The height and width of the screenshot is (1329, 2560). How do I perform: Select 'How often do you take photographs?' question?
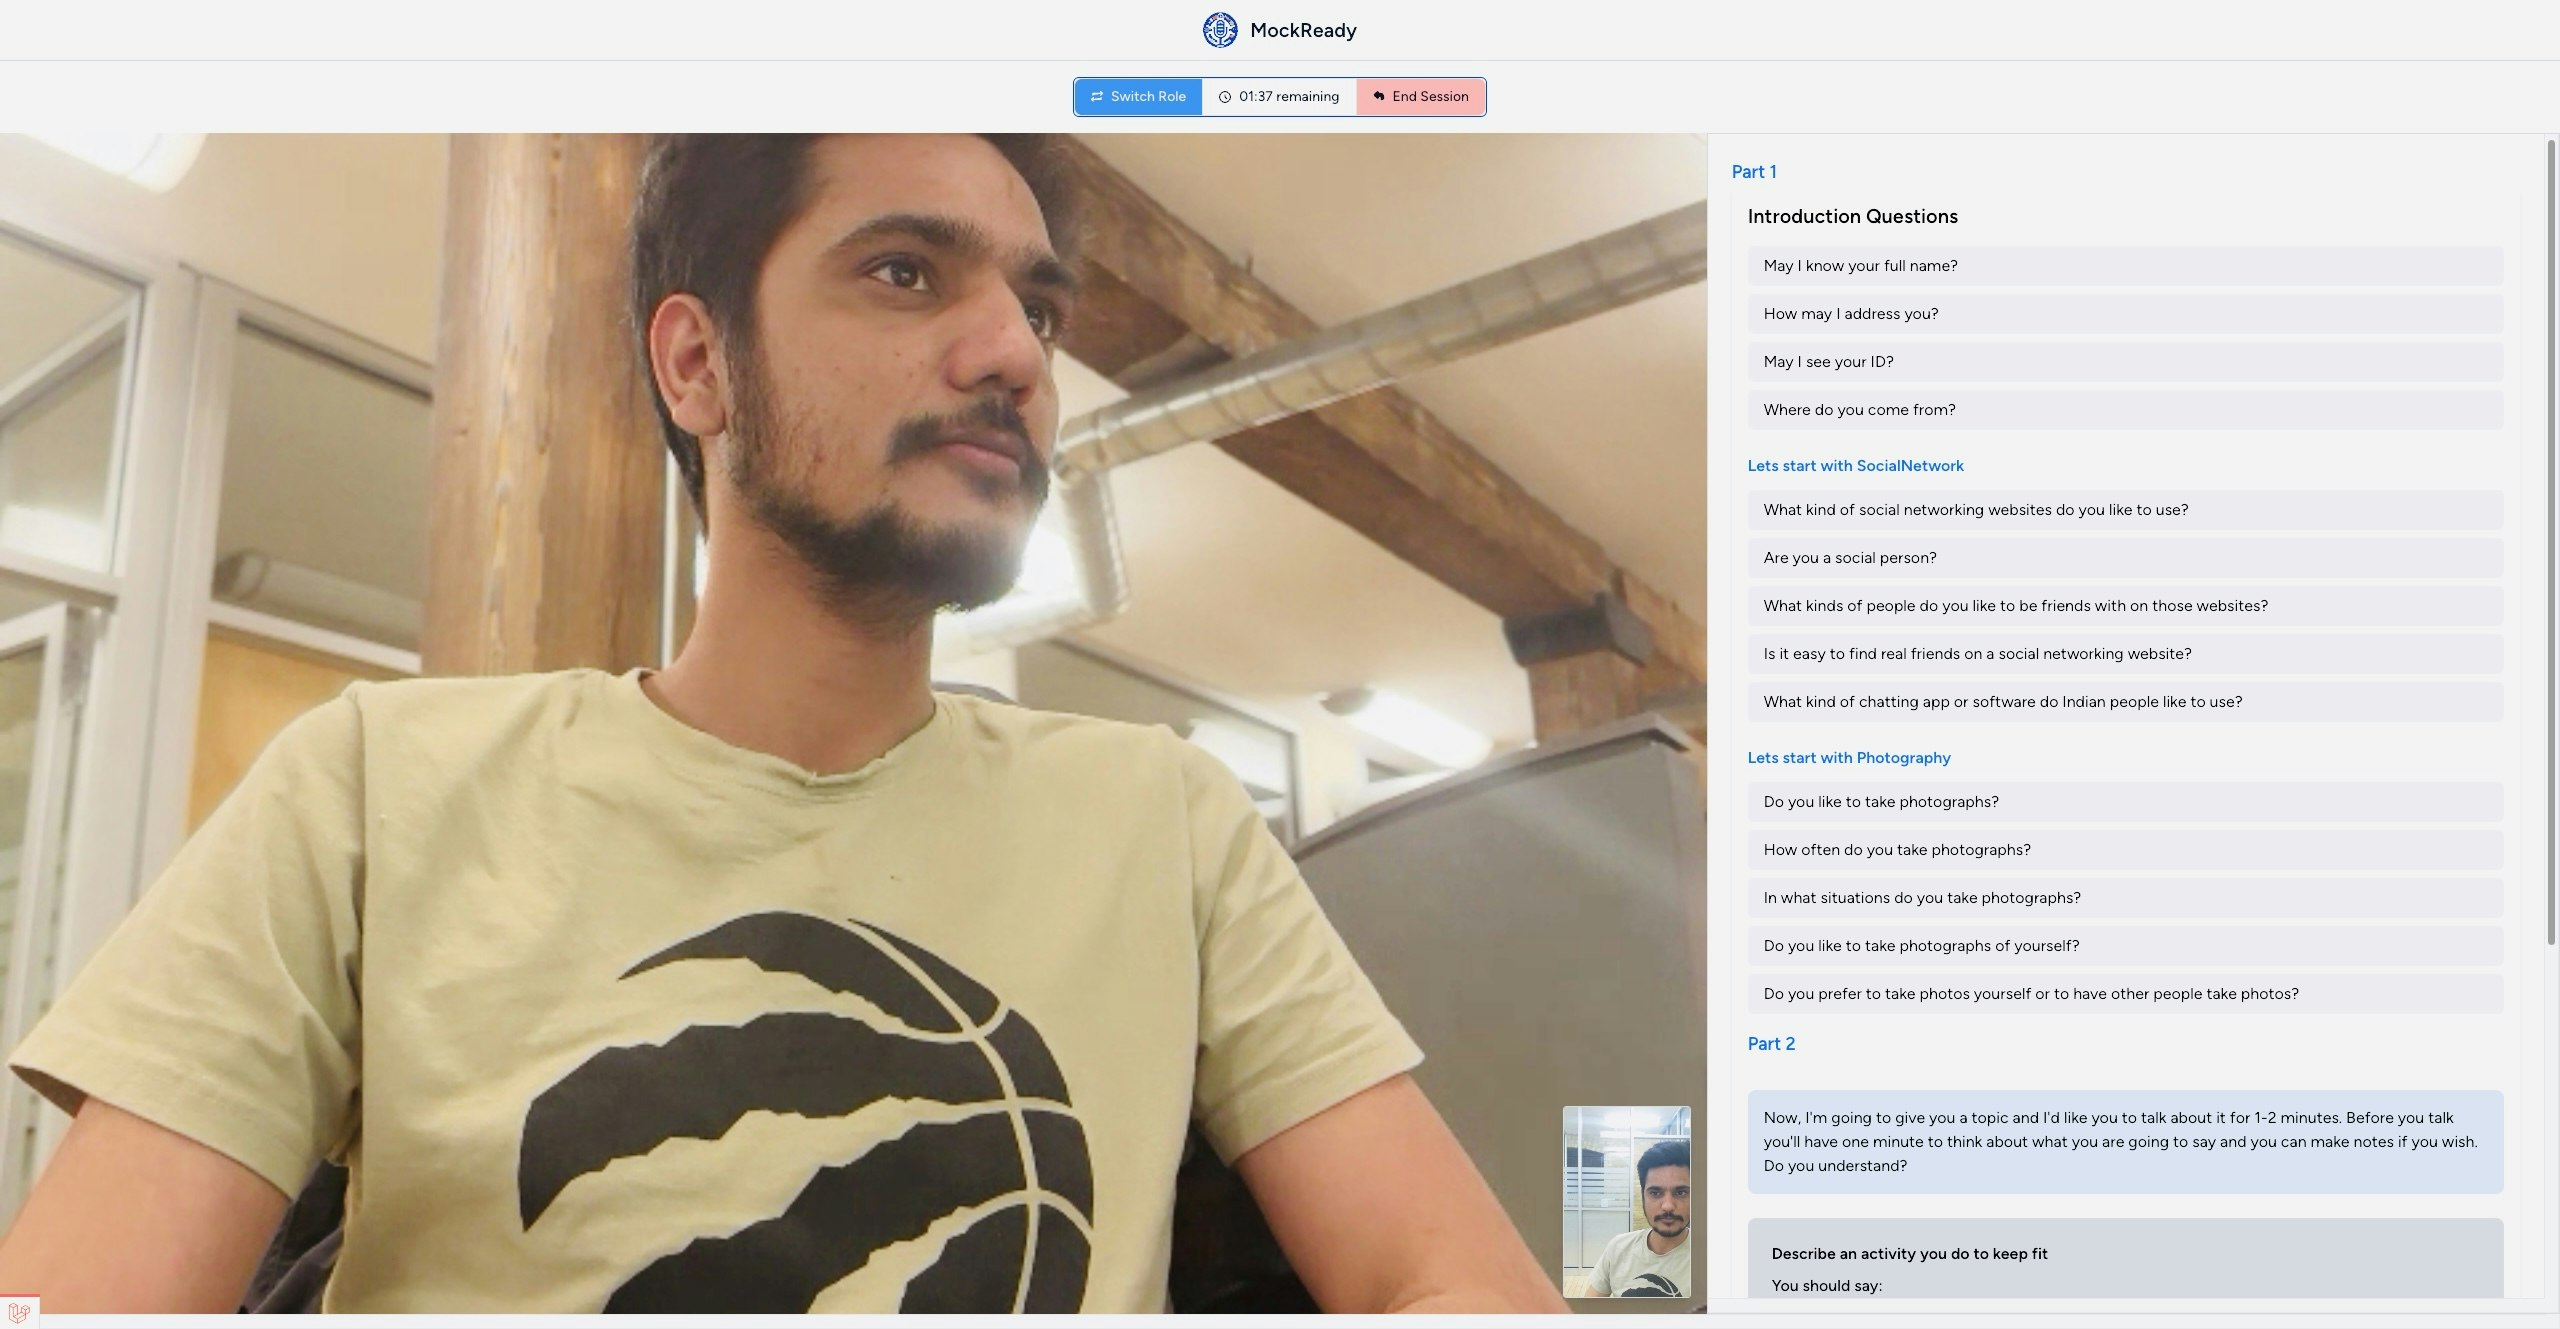[x=2125, y=850]
